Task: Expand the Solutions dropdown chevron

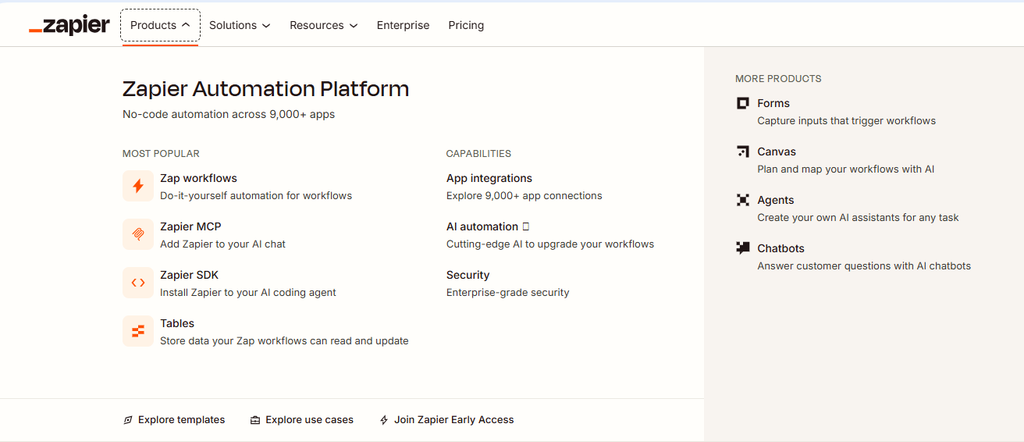Action: (266, 25)
